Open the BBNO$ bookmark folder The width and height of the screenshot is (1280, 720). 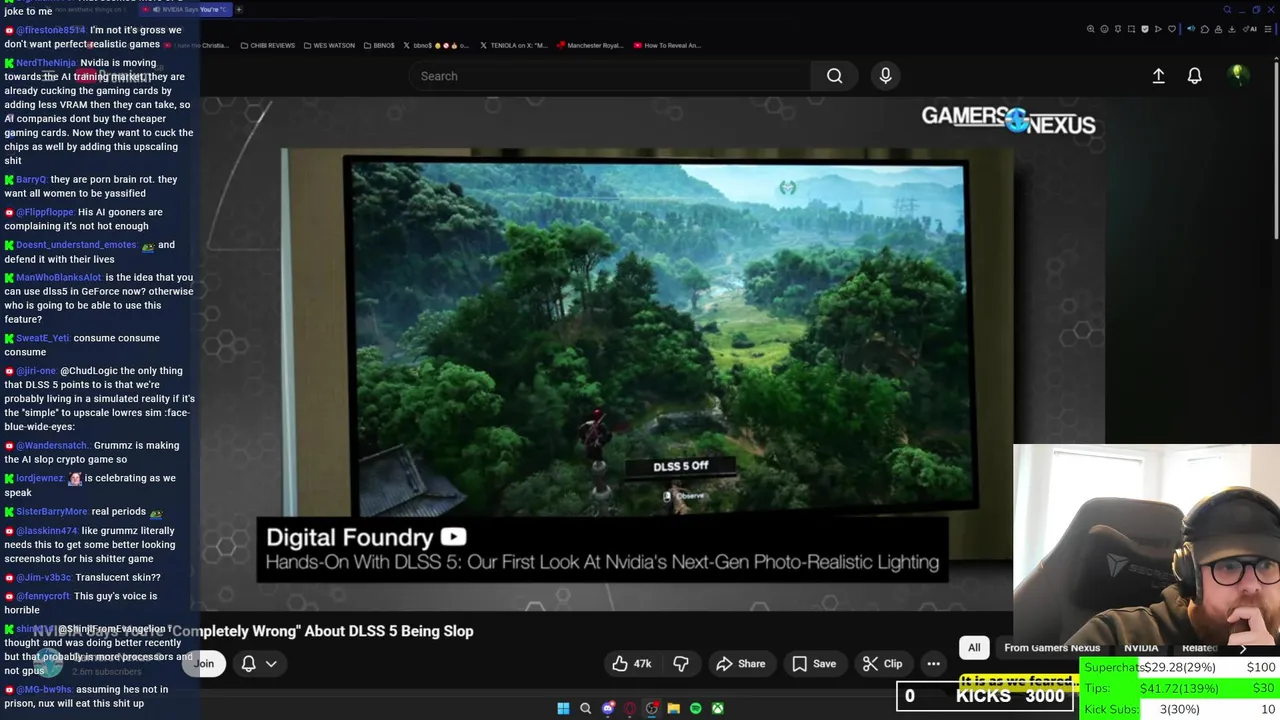click(x=378, y=45)
